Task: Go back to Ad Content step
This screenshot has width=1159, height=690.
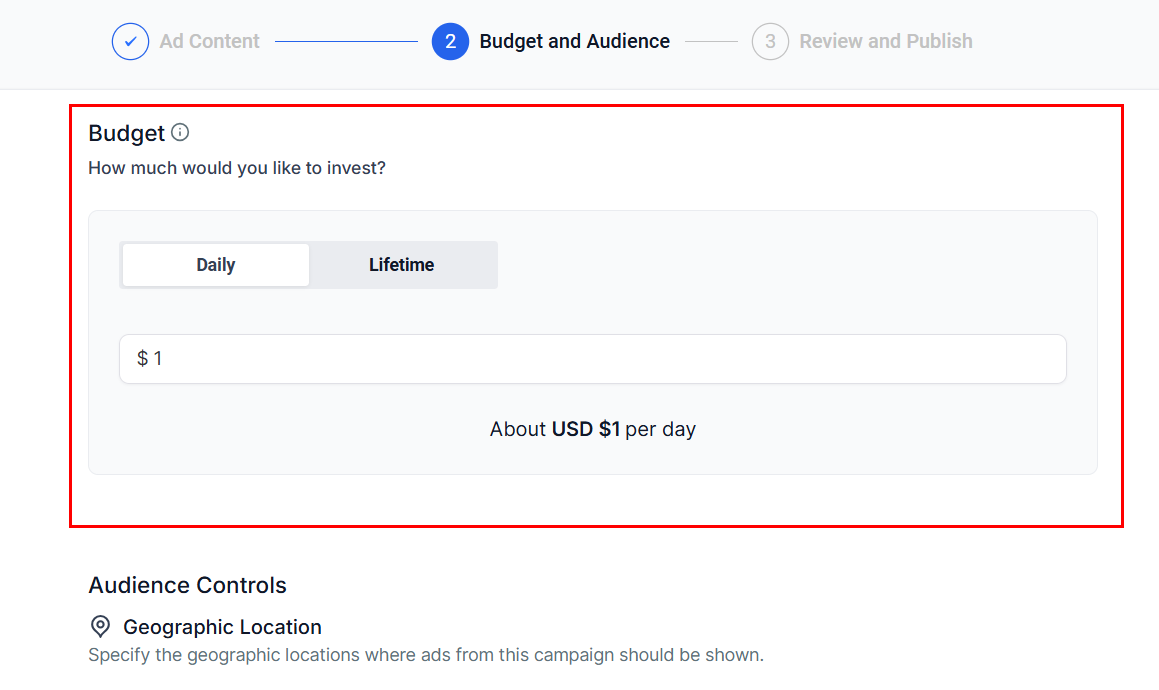Action: 209,42
